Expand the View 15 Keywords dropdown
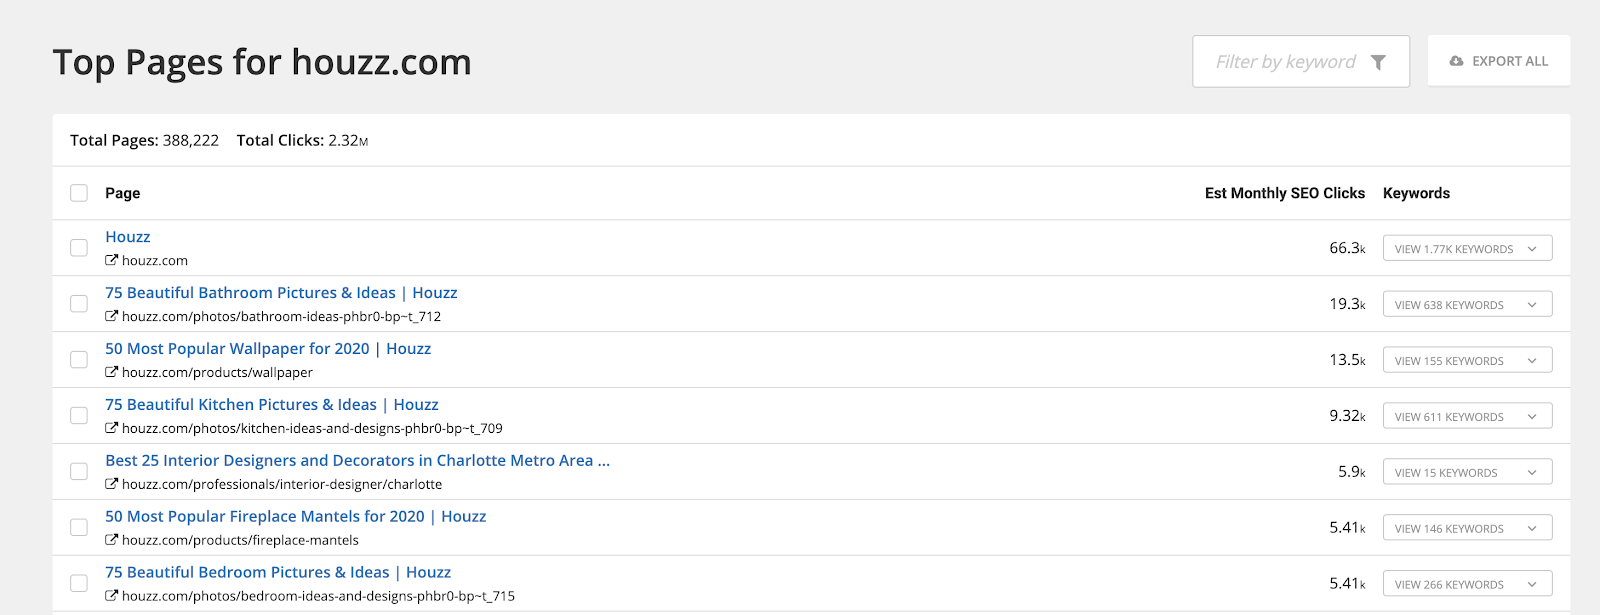Image resolution: width=1600 pixels, height=615 pixels. coord(1467,473)
